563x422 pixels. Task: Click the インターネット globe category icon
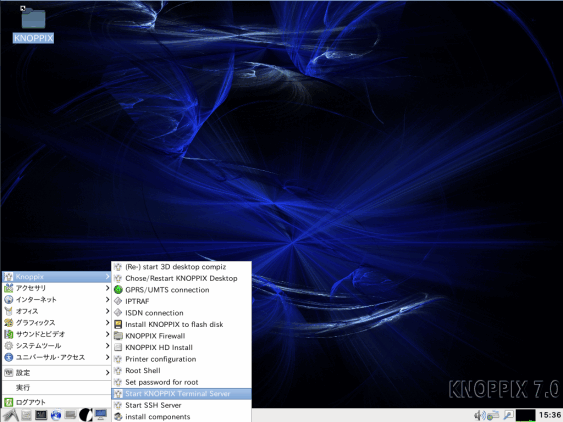[x=8, y=300]
